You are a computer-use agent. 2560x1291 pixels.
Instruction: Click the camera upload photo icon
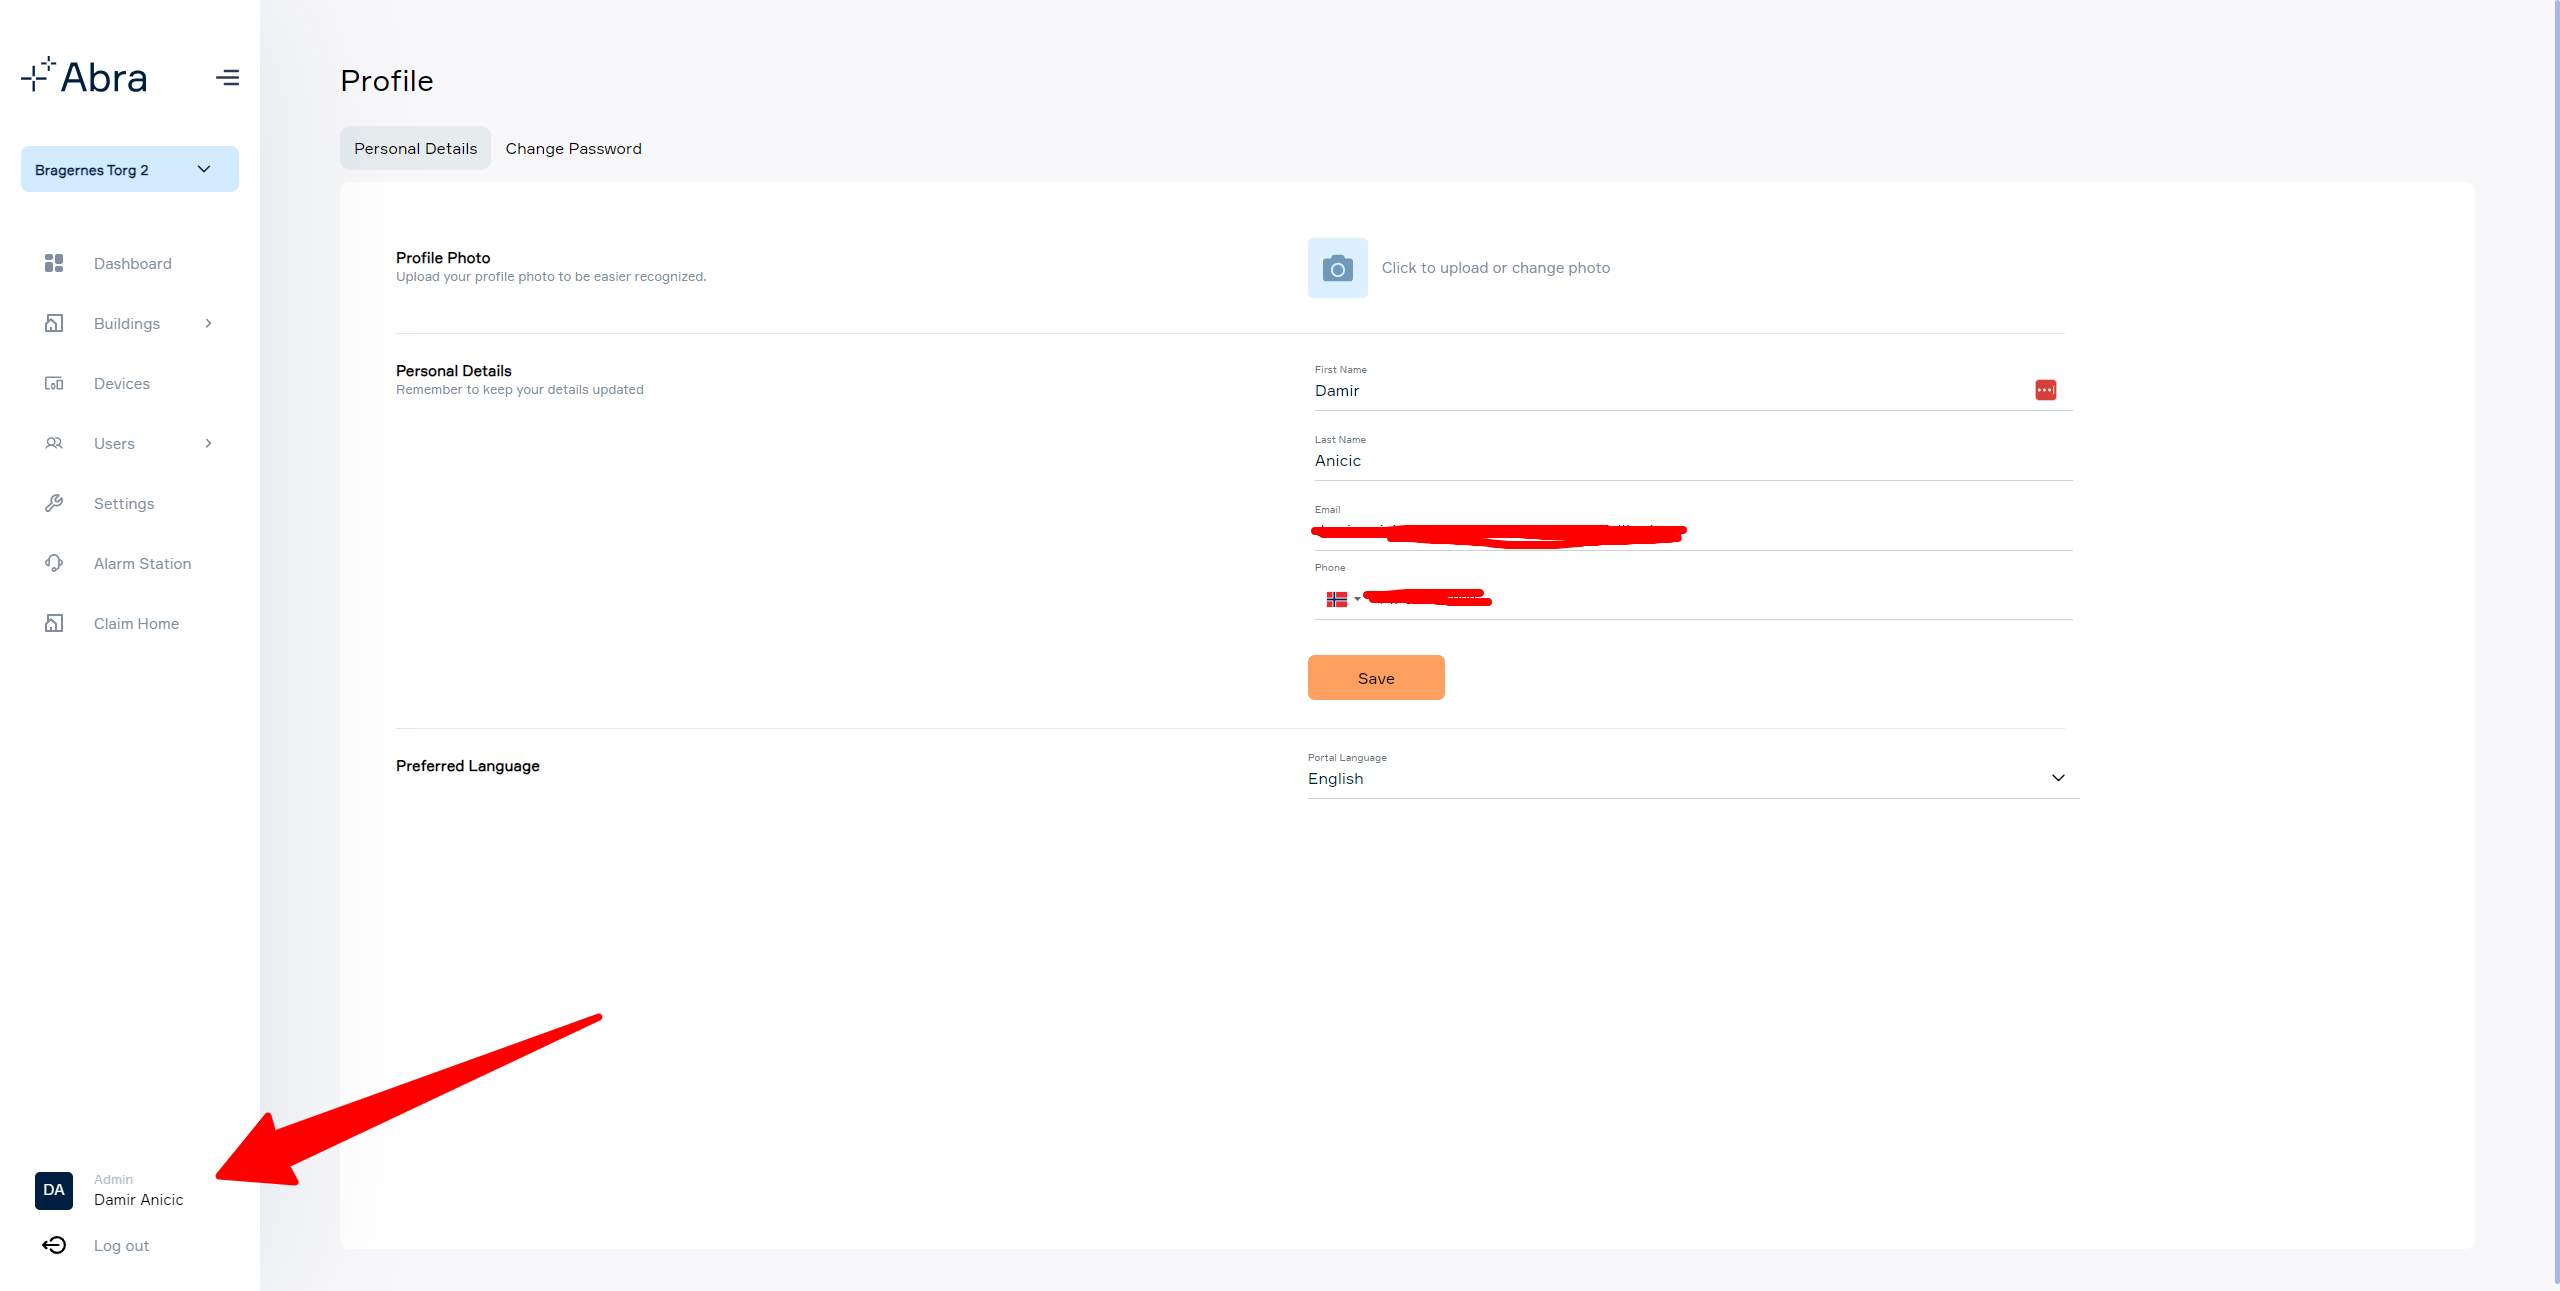click(x=1338, y=268)
